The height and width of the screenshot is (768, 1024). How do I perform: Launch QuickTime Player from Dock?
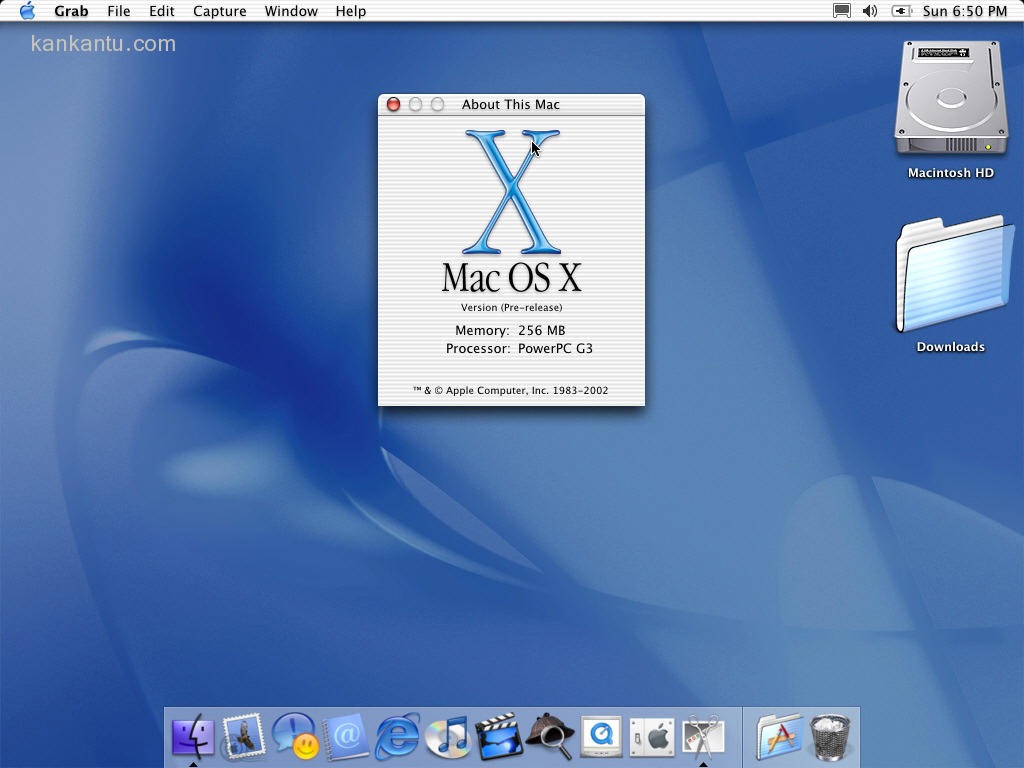tap(601, 738)
